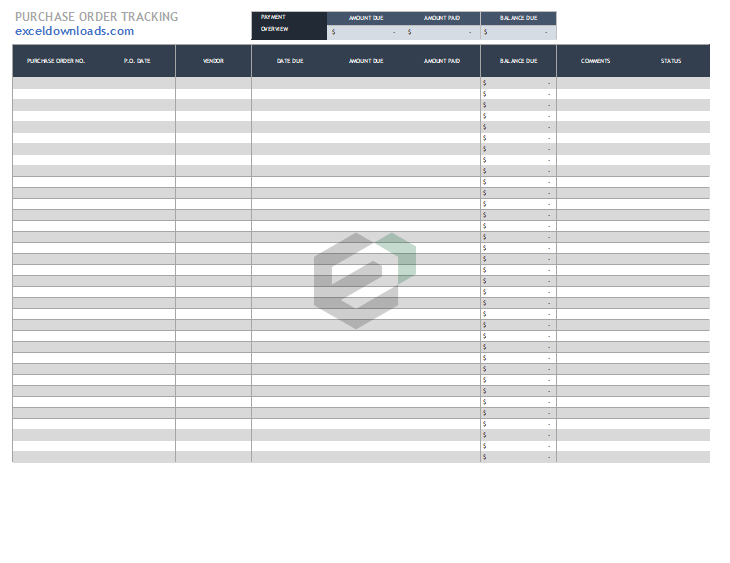
Task: Click the exceldownloads.com link
Action: (74, 31)
